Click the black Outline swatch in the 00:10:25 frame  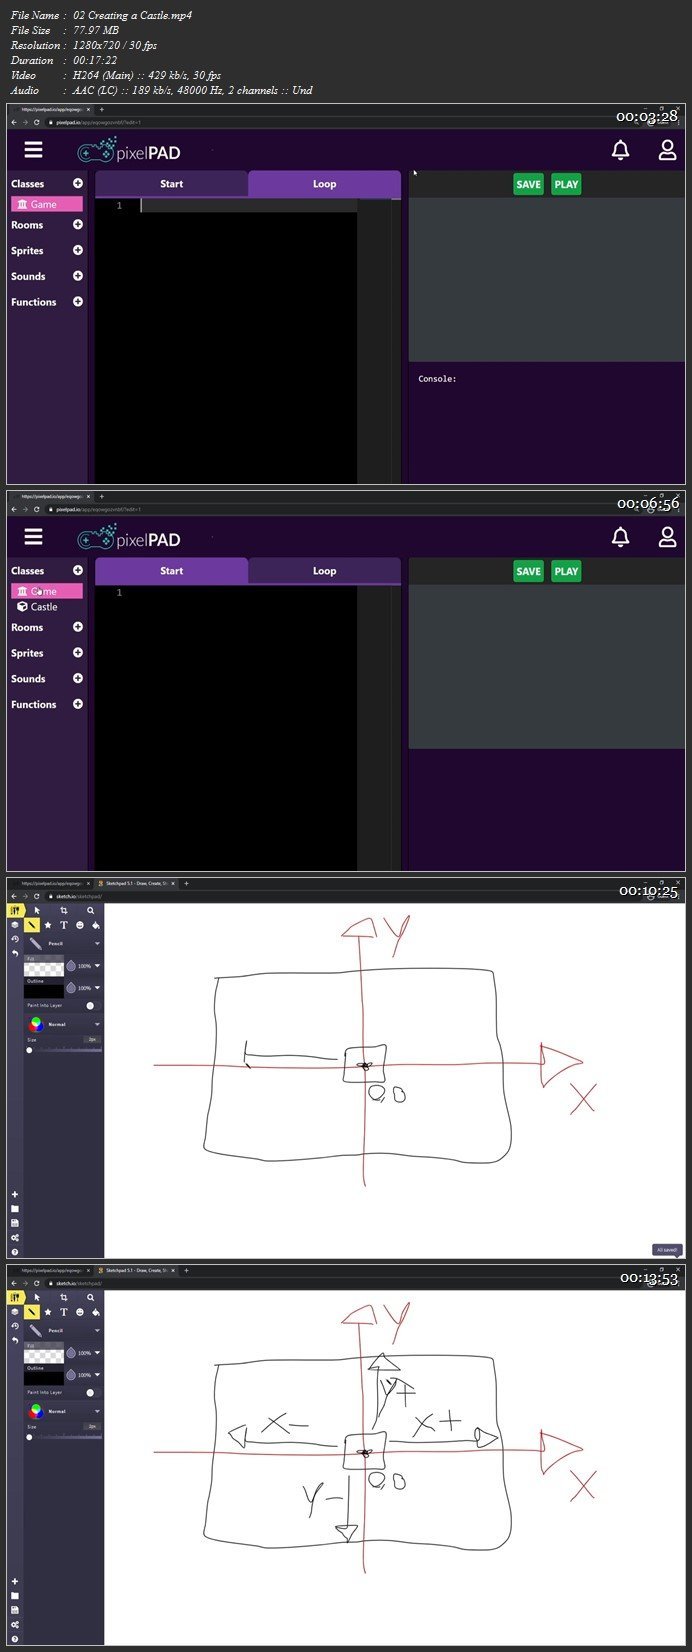pyautogui.click(x=44, y=990)
